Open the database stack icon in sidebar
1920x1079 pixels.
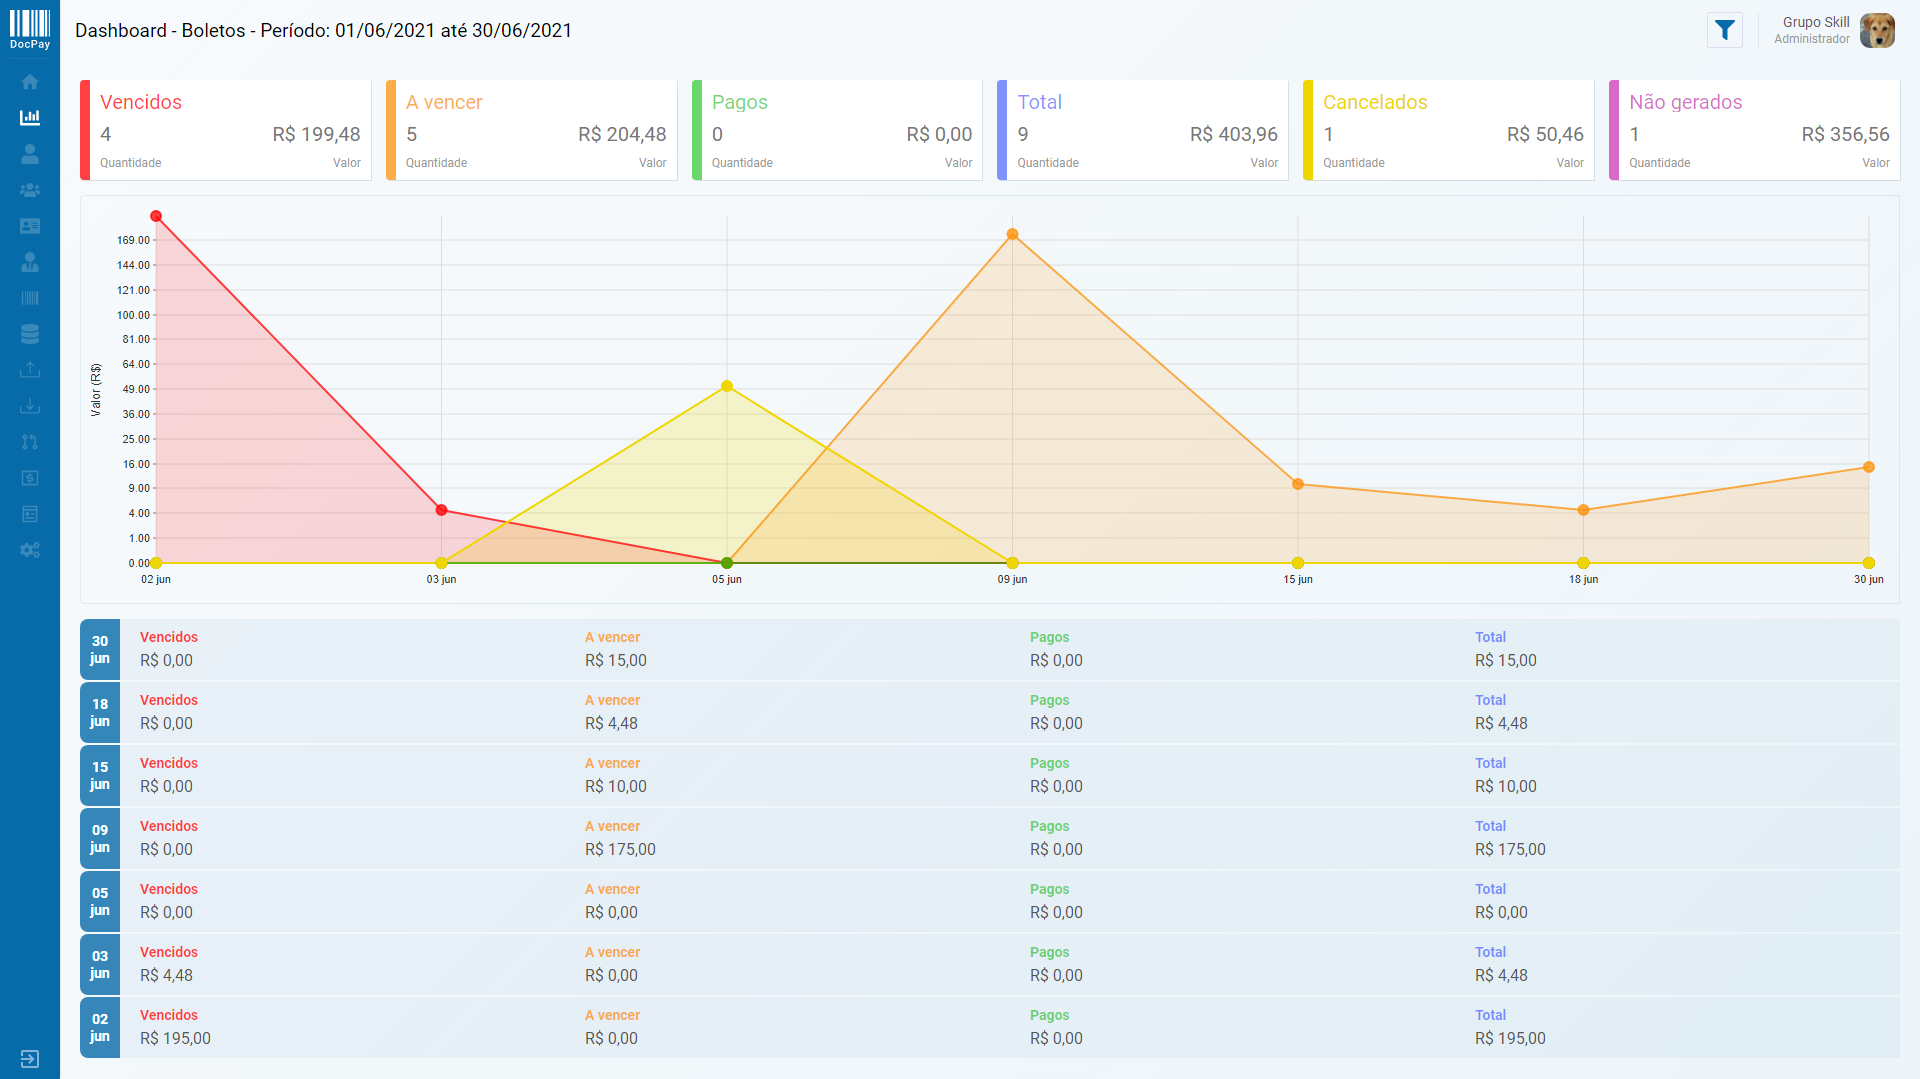(x=30, y=334)
